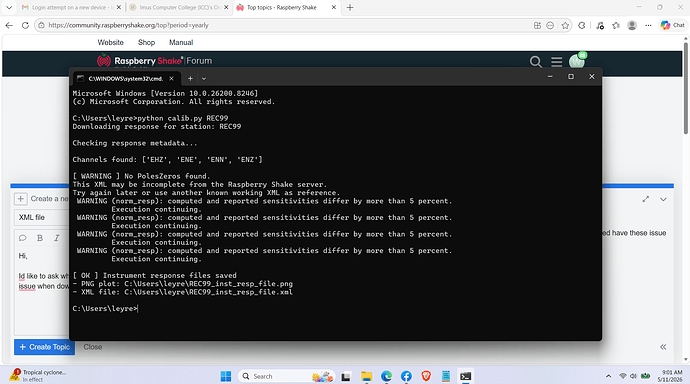Click the taskbar Search box

(x=286, y=376)
